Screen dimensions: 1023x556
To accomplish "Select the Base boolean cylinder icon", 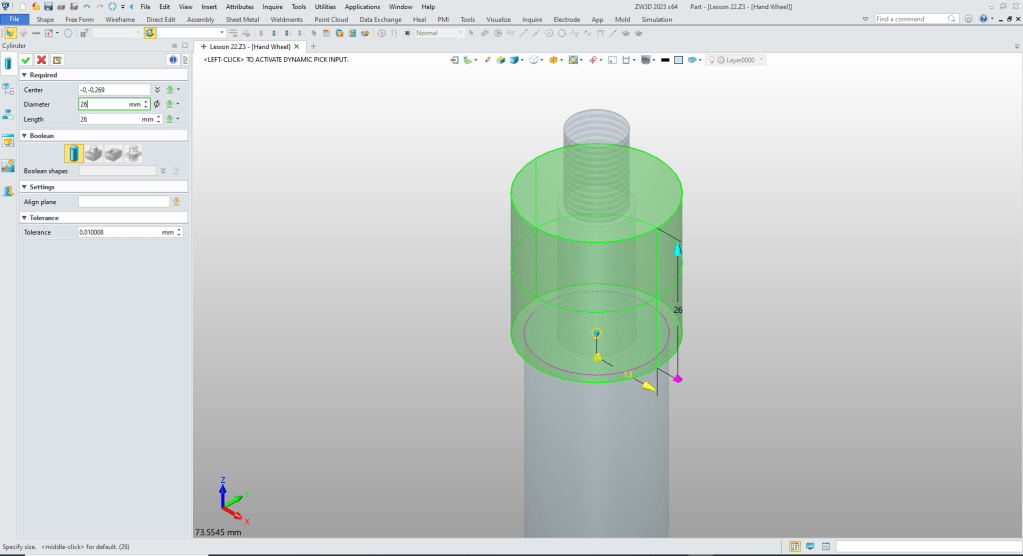I will [73, 153].
